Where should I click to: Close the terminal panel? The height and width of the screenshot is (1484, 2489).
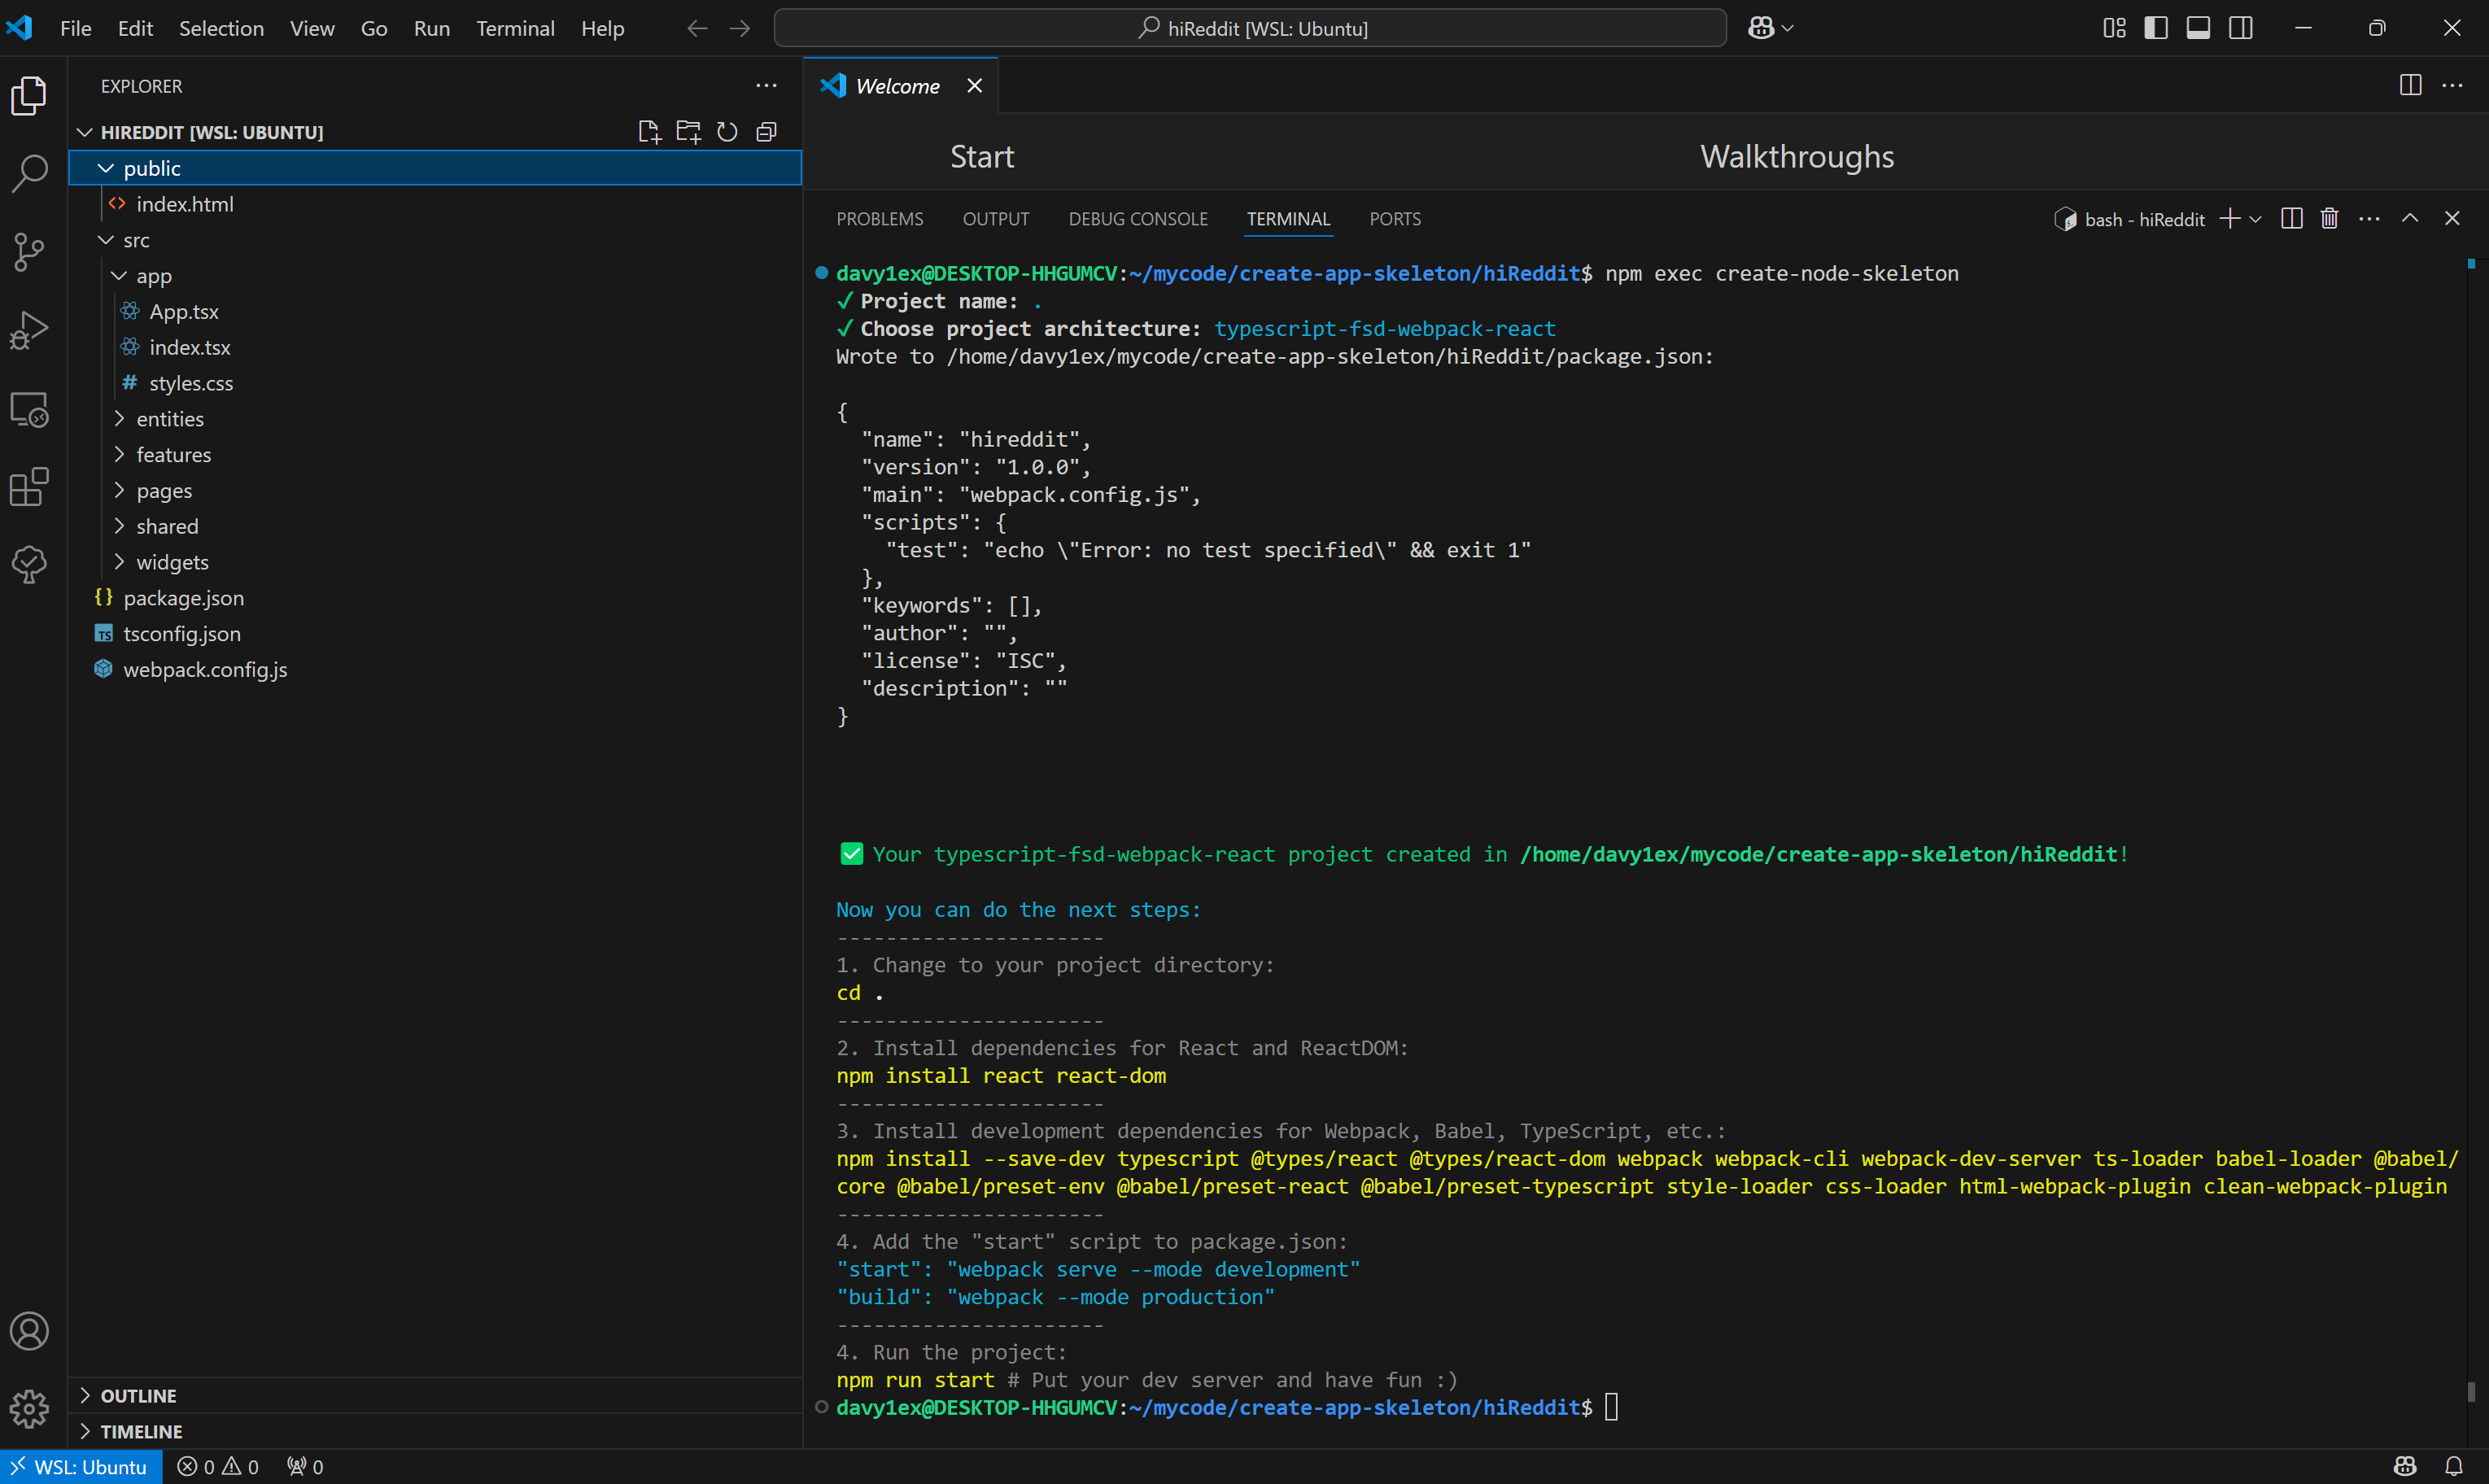pos(2452,218)
